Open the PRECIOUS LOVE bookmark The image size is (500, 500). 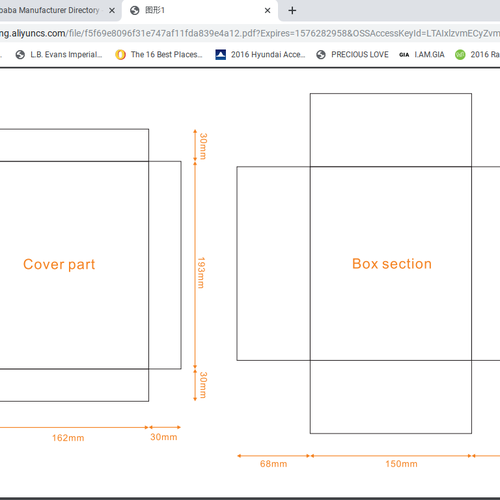point(352,55)
